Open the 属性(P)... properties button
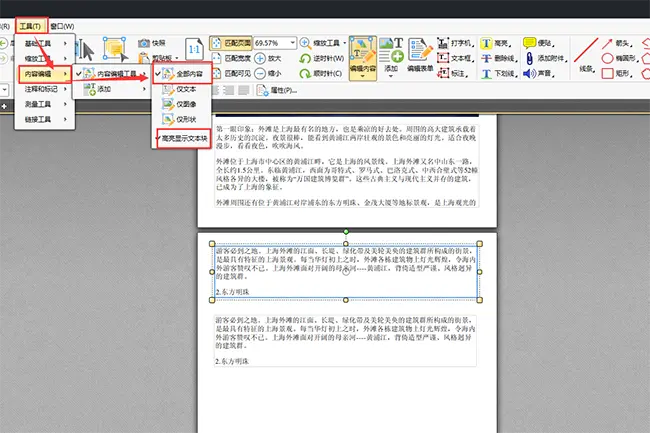Image resolution: width=650 pixels, height=433 pixels. tap(277, 90)
